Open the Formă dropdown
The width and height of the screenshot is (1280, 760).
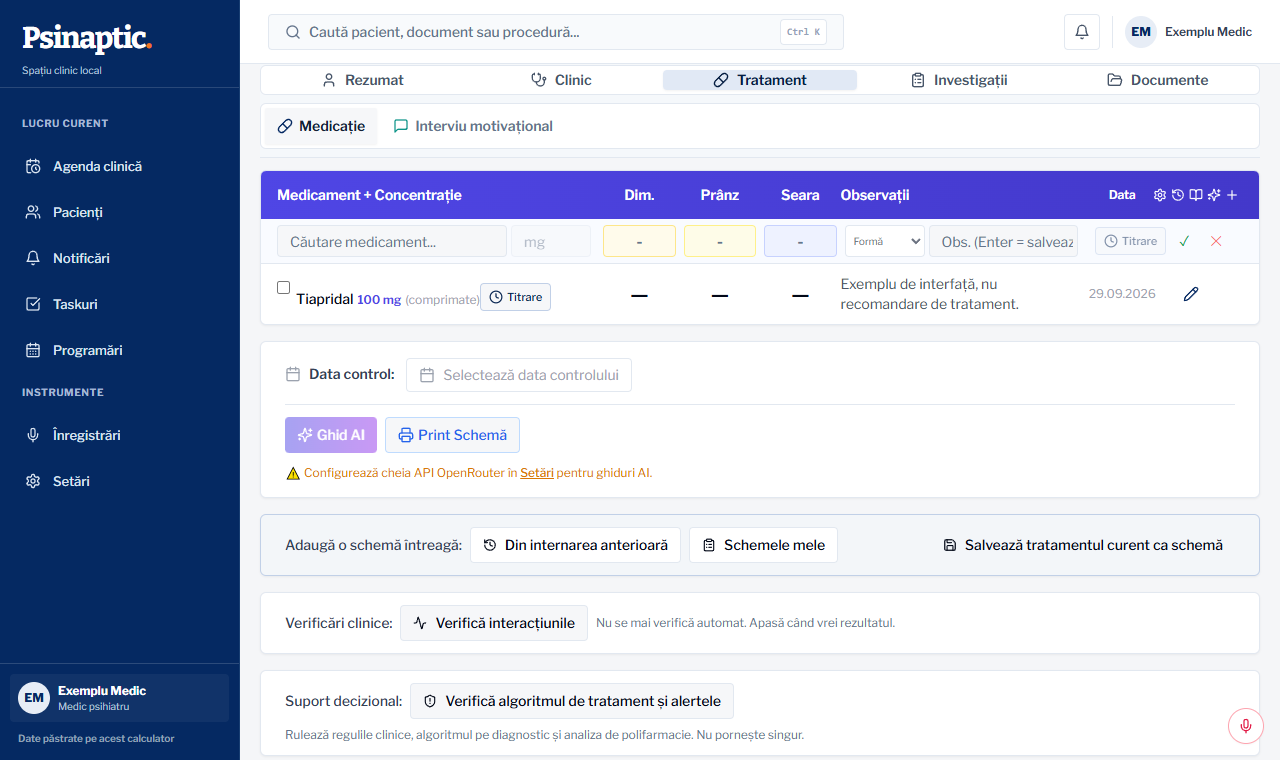pyautogui.click(x=885, y=241)
